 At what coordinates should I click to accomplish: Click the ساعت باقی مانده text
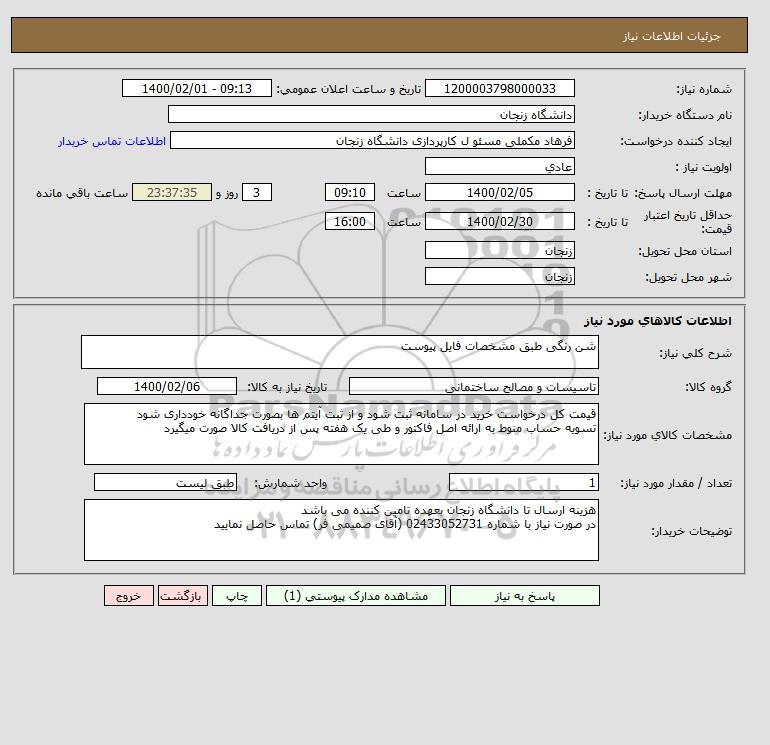click(x=82, y=193)
